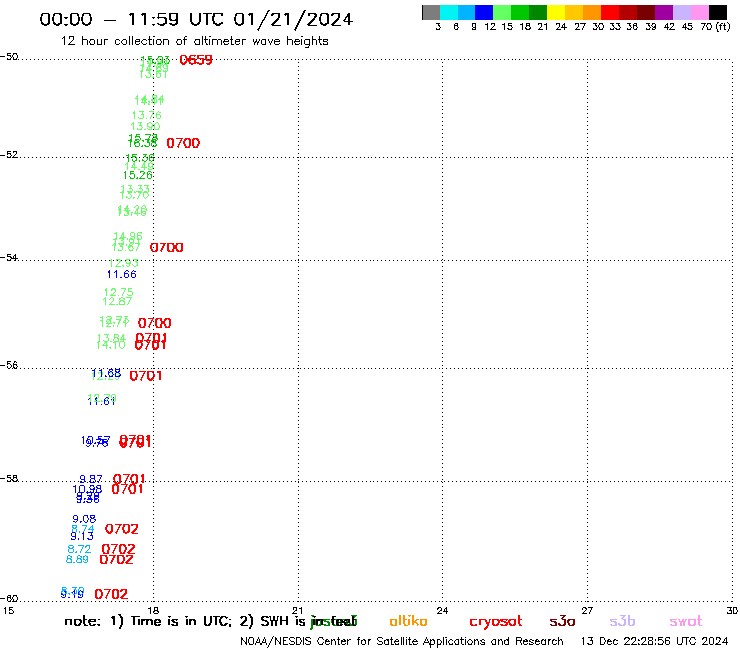
Task: Select the yellow swatch in the color bar
Action: (x=556, y=13)
